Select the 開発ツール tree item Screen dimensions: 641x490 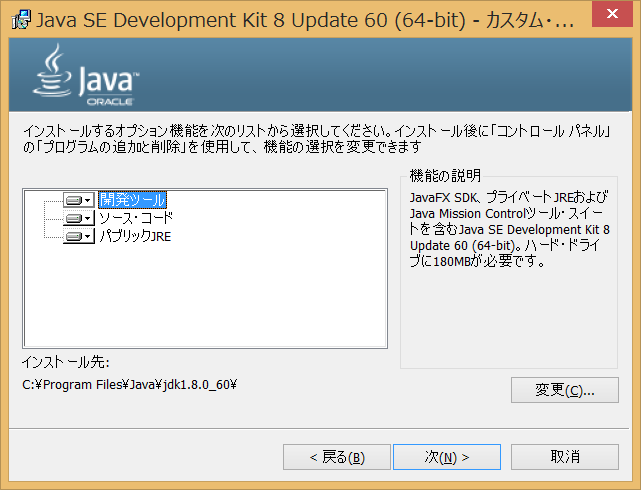132,200
